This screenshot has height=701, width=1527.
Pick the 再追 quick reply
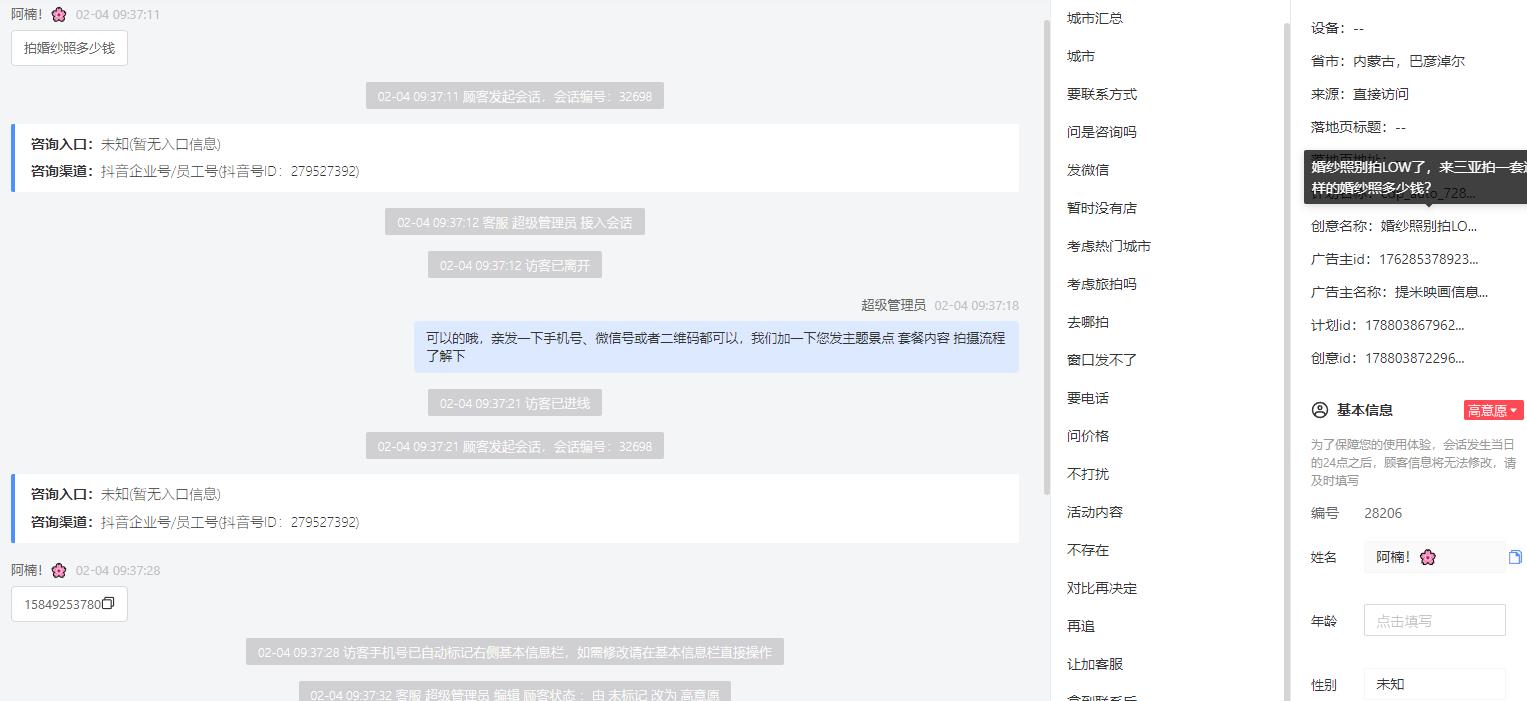point(1080,626)
